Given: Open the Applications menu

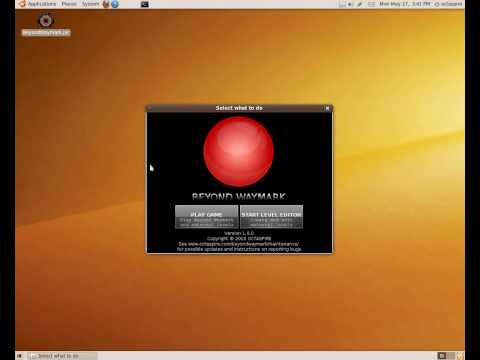Looking at the screenshot, I should pos(42,4).
